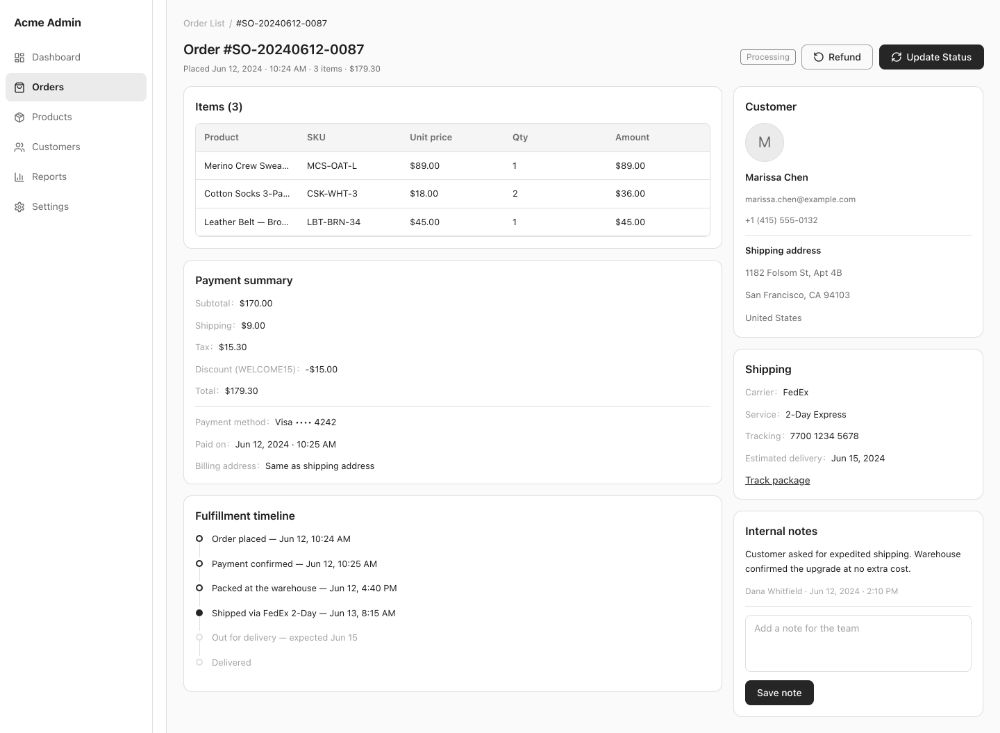Image resolution: width=1000 pixels, height=733 pixels.
Task: Click the SKU MCS-OAT-L cell
Action: [332, 166]
